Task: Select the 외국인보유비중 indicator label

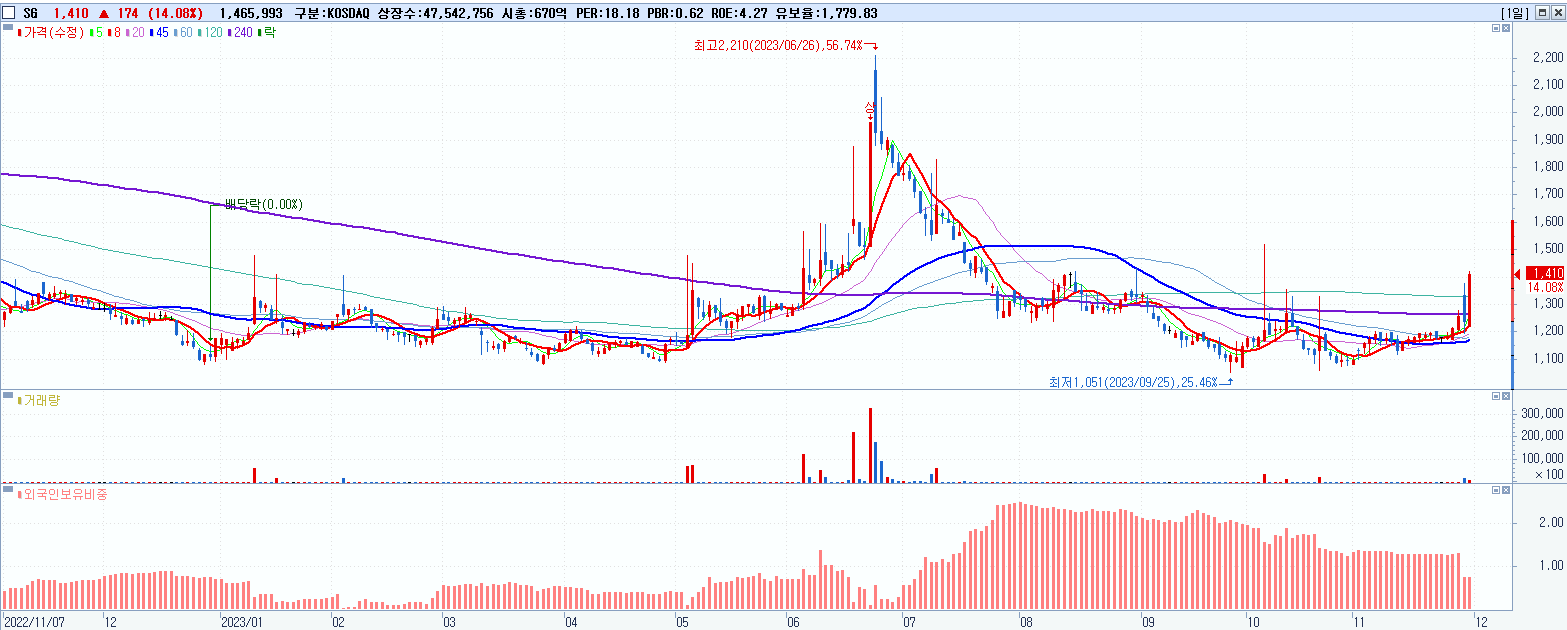Action: pos(61,493)
